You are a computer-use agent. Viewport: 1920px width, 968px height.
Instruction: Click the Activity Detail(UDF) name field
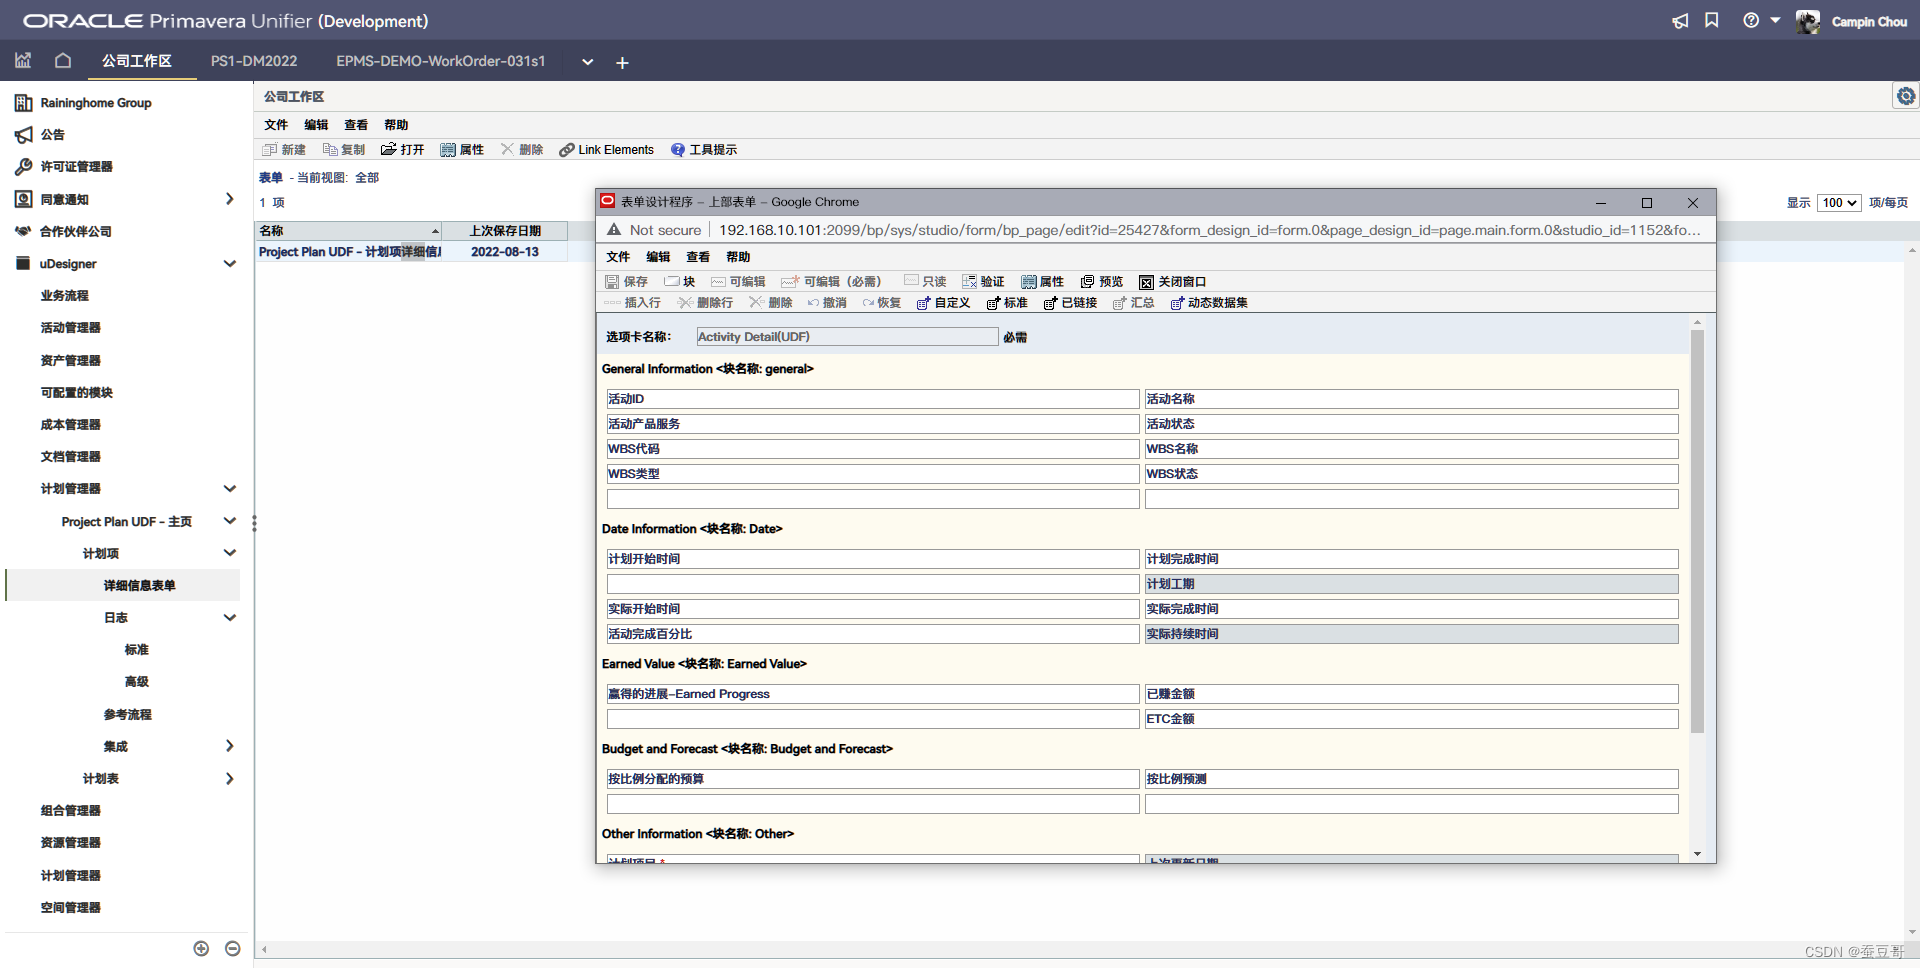[846, 336]
